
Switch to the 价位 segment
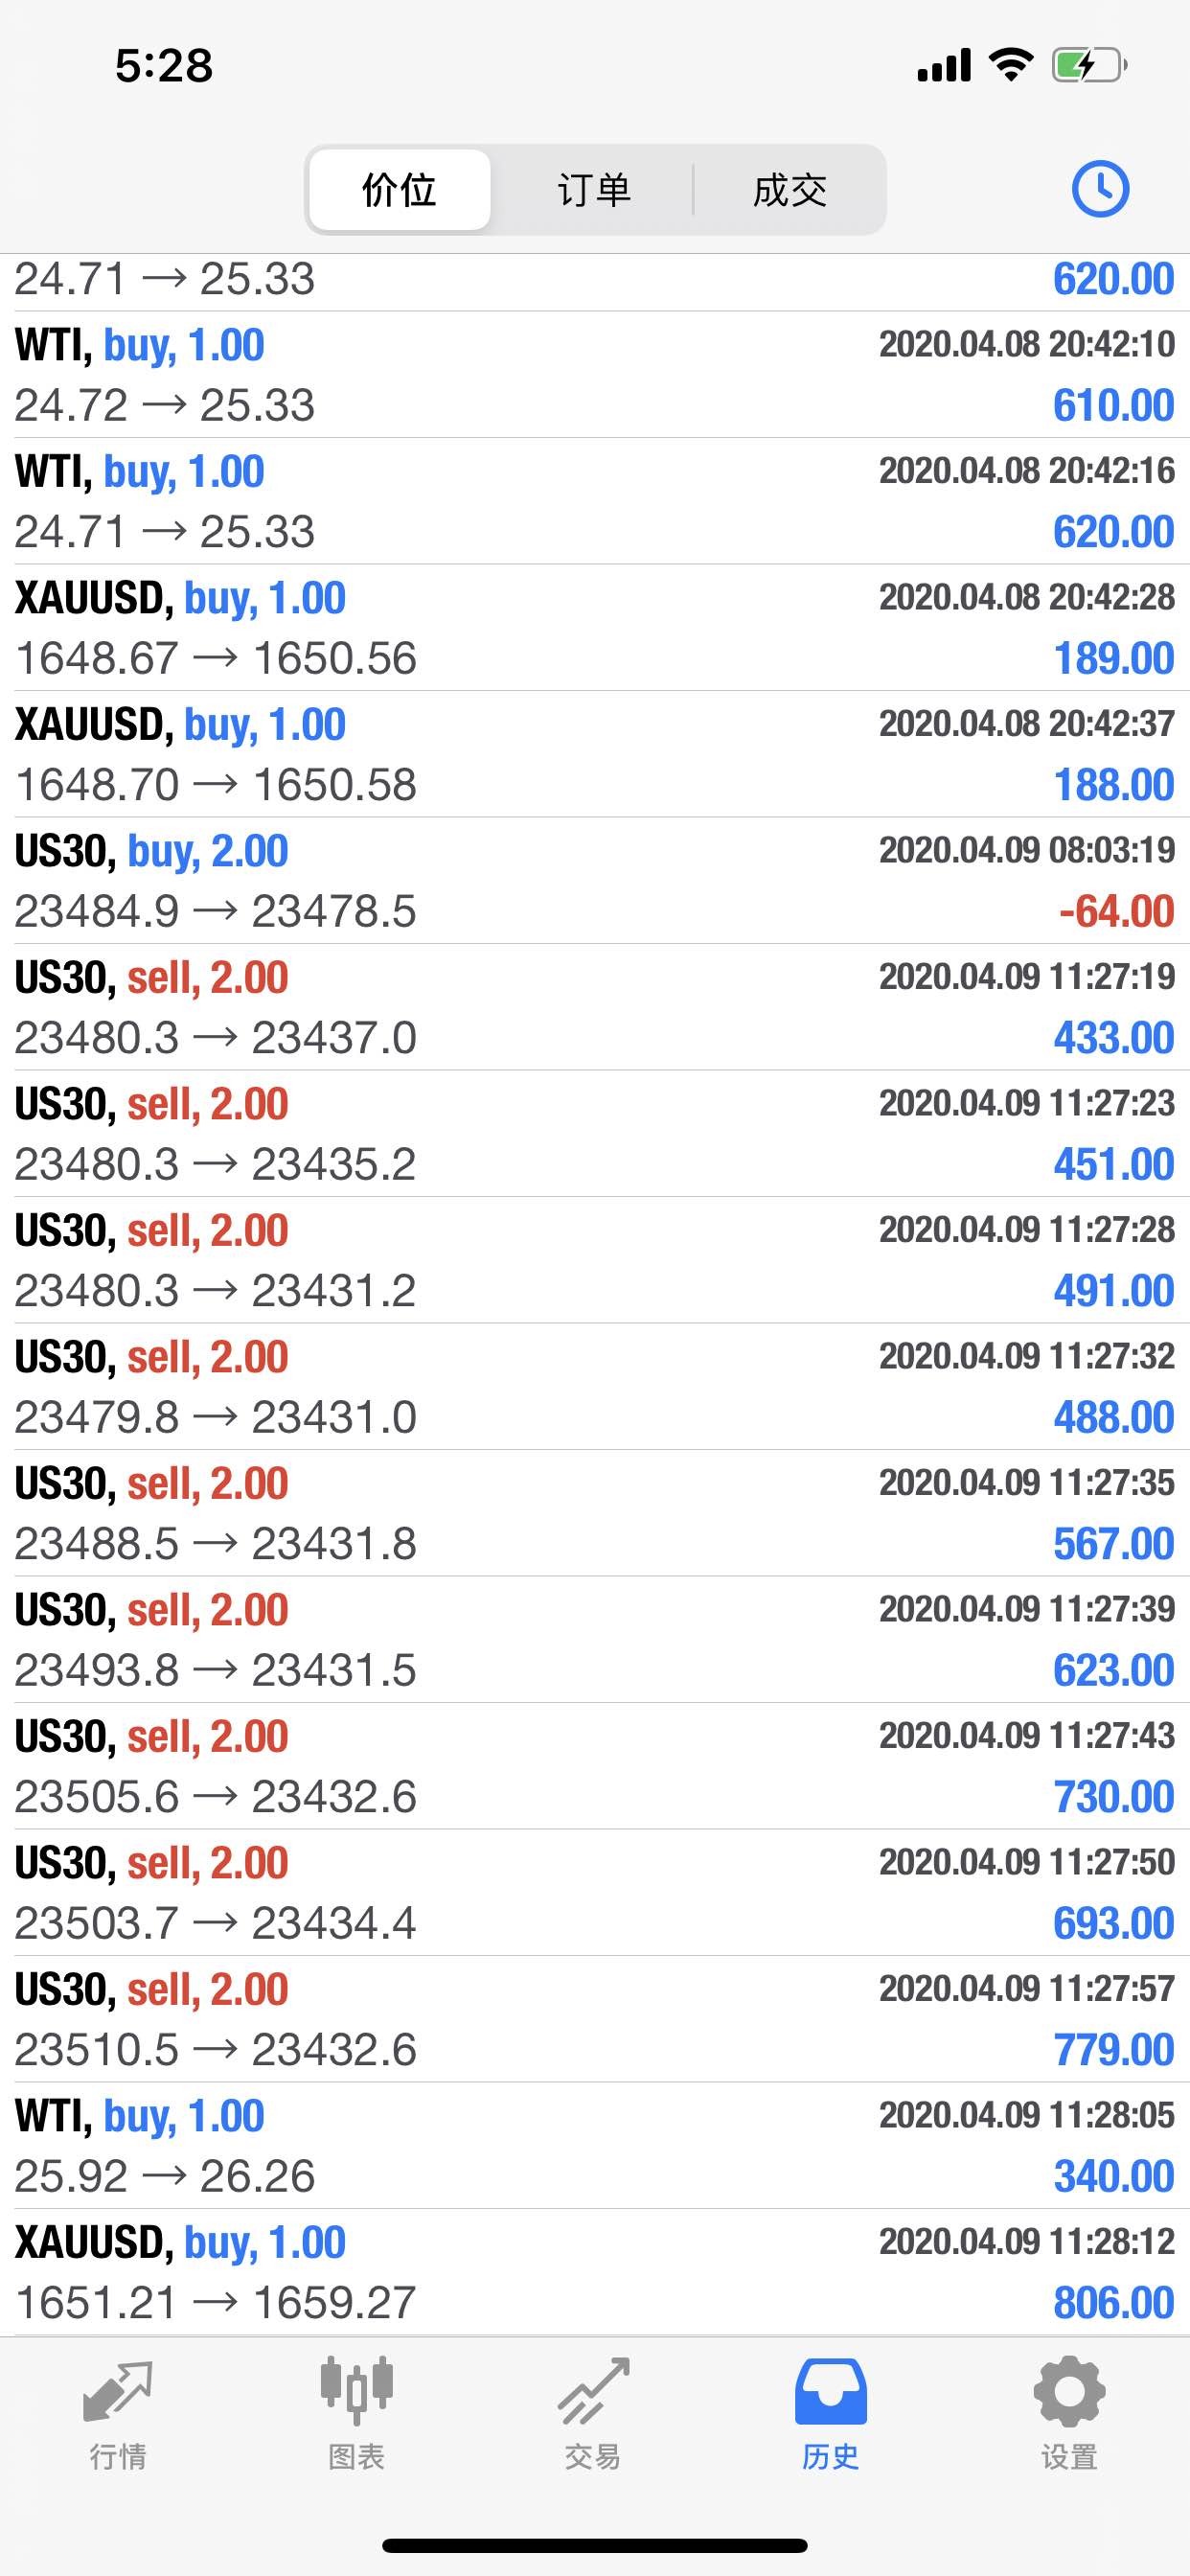pos(400,190)
